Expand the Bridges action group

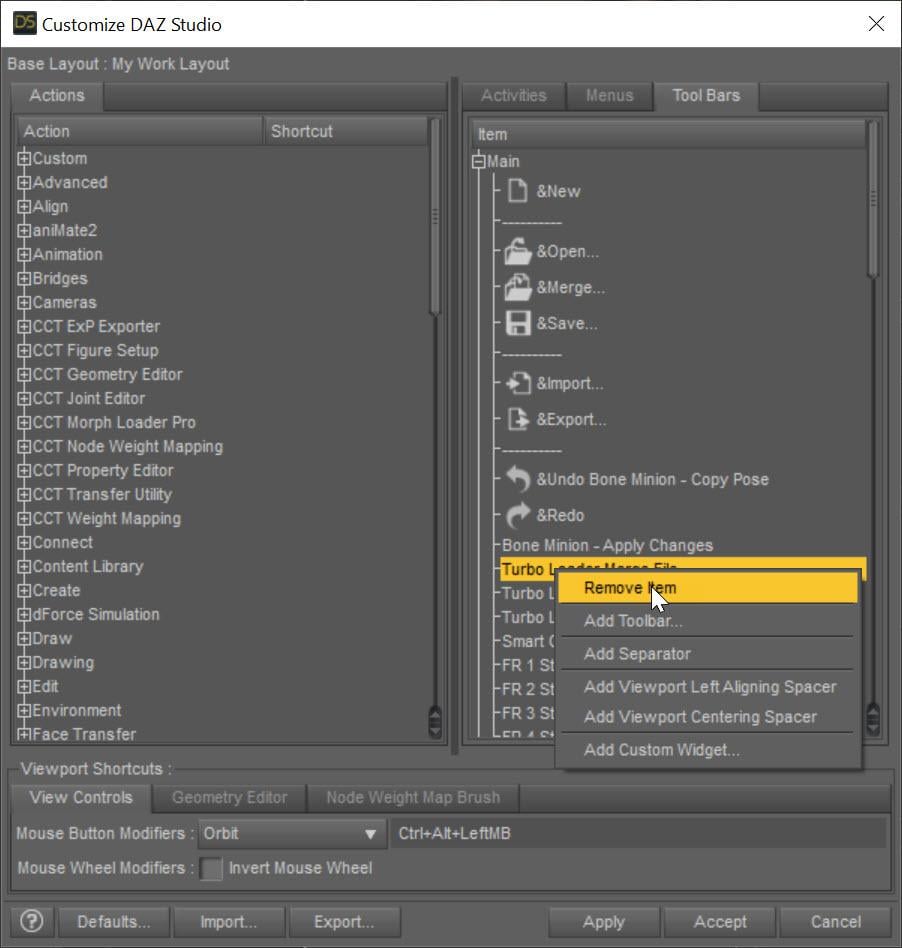(24, 278)
